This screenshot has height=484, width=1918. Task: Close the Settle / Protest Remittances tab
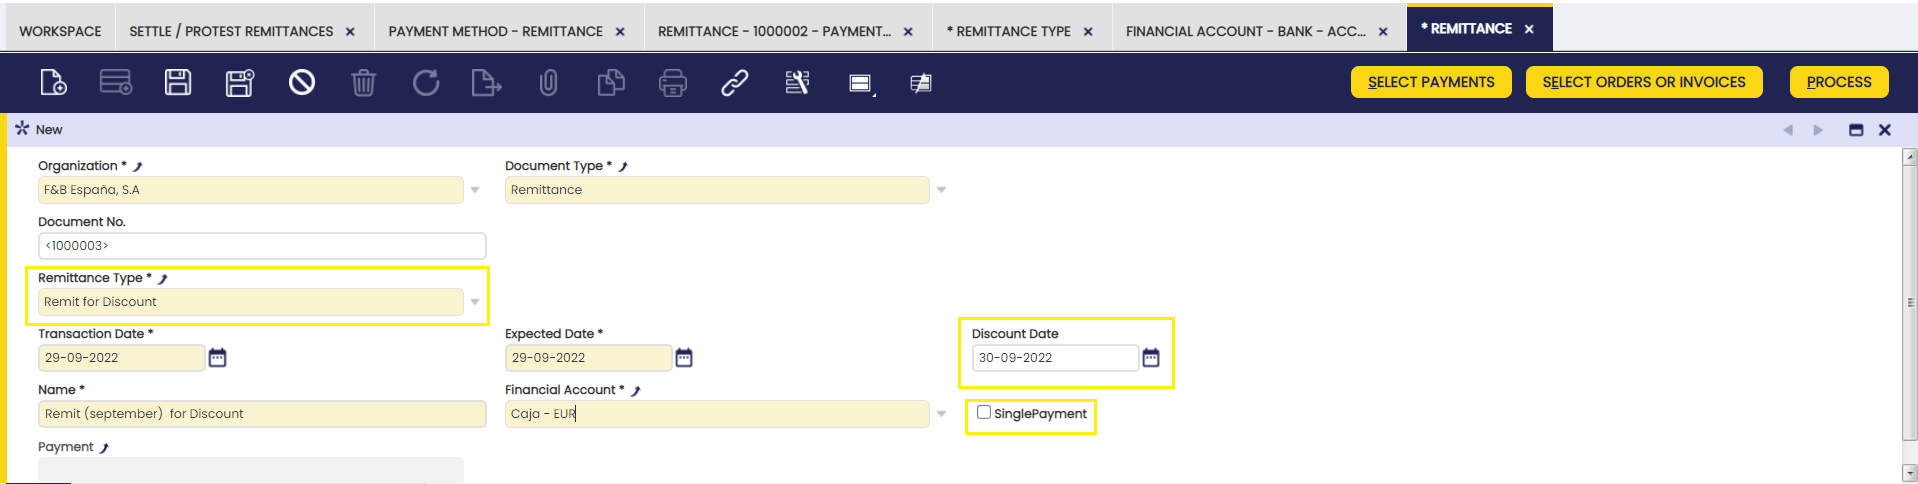(350, 32)
